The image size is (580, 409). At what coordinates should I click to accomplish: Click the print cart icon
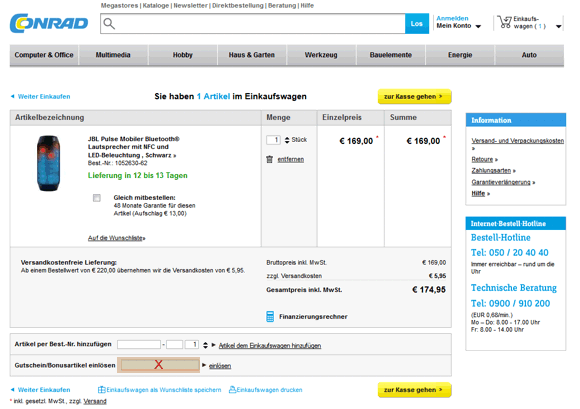pyautogui.click(x=232, y=389)
